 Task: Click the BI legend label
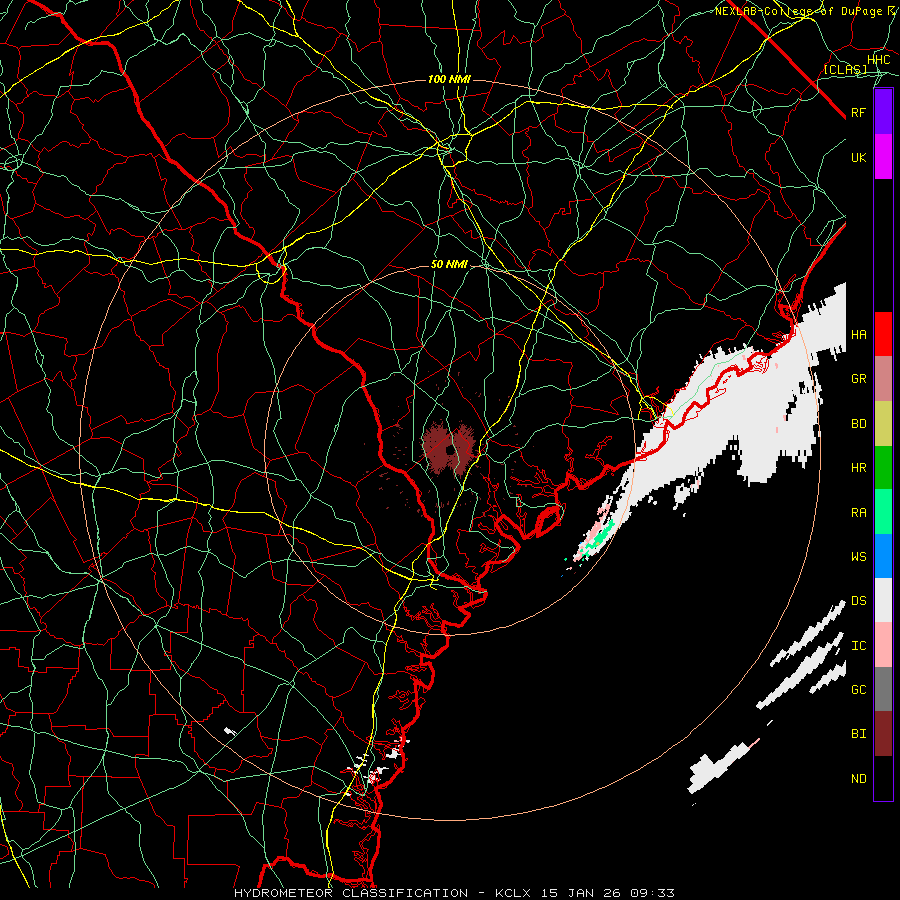(x=858, y=734)
